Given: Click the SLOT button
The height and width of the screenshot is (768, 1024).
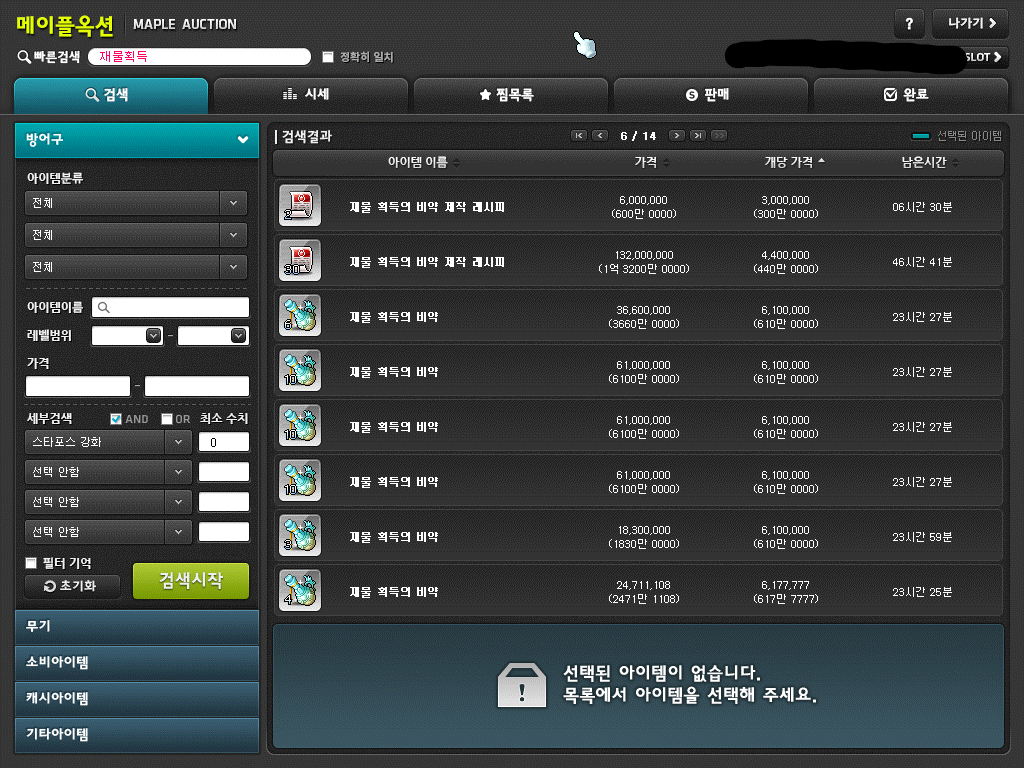Looking at the screenshot, I should (x=984, y=57).
